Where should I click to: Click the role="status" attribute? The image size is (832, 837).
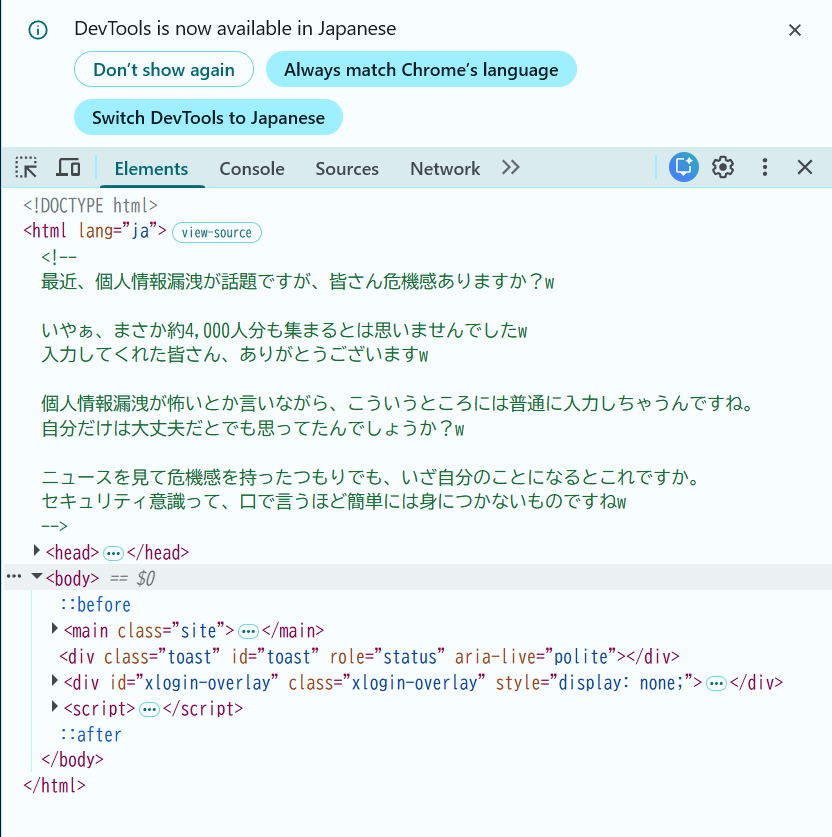coord(387,657)
